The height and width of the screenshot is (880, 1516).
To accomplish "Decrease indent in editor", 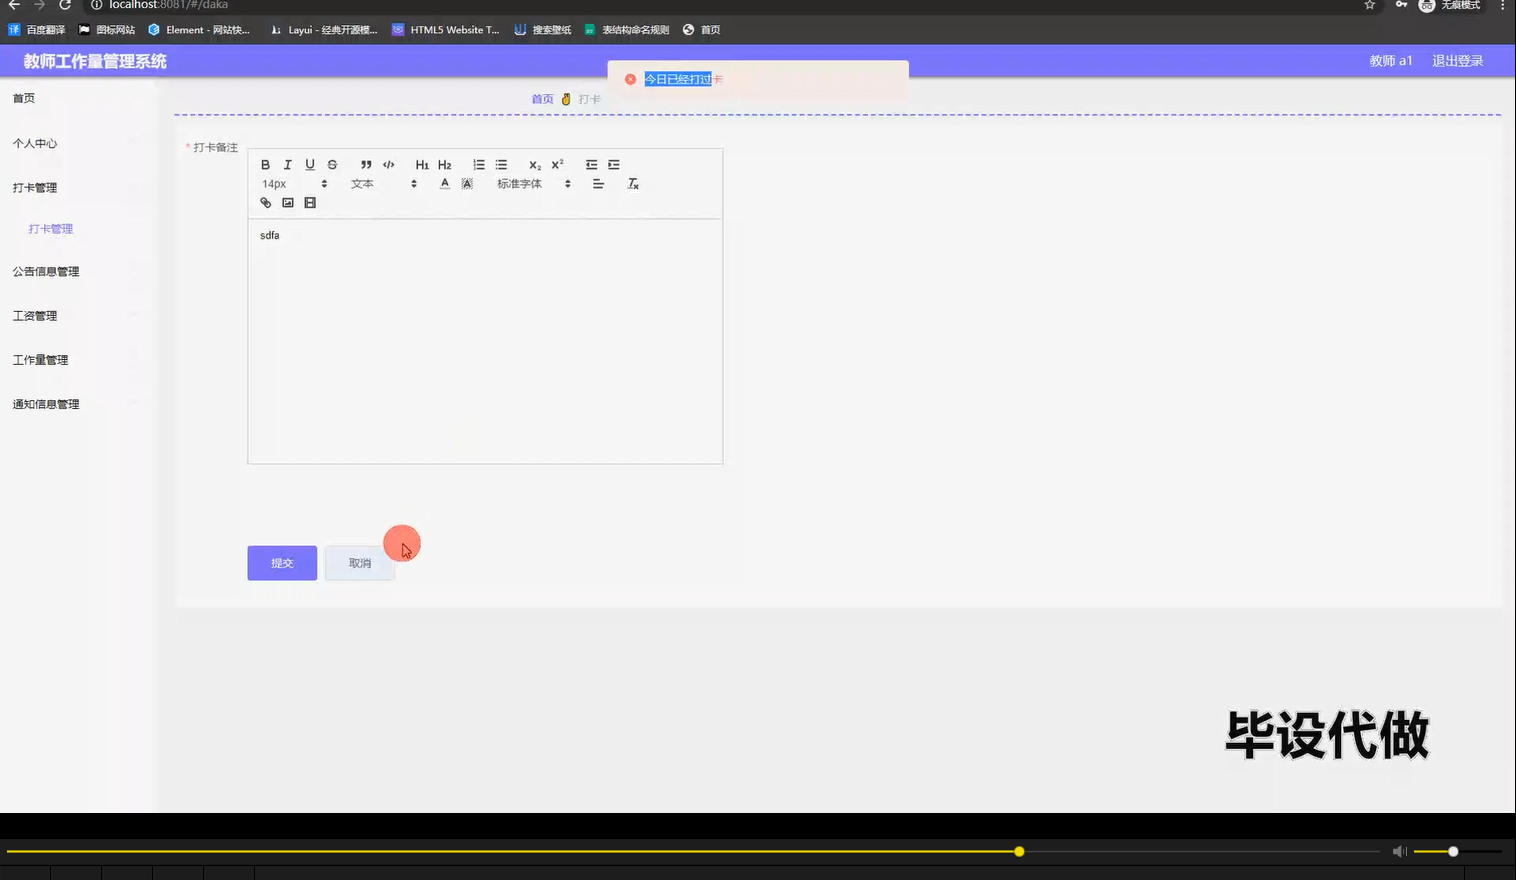I will (591, 165).
